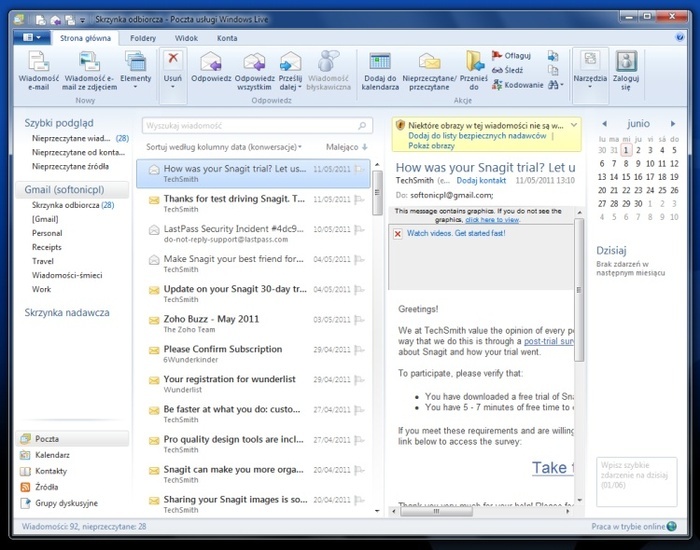Image resolution: width=700 pixels, height=550 pixels.
Task: Flag message with Oflaguj
Action: (x=511, y=55)
